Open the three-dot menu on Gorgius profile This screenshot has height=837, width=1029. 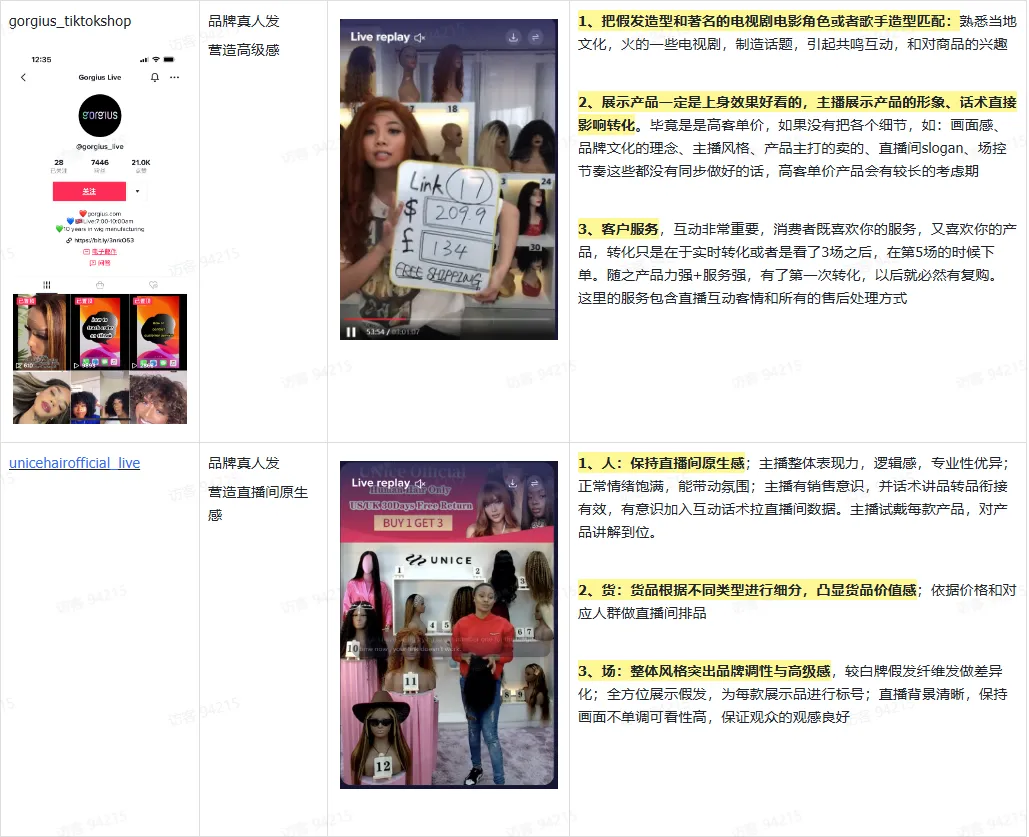tap(175, 77)
